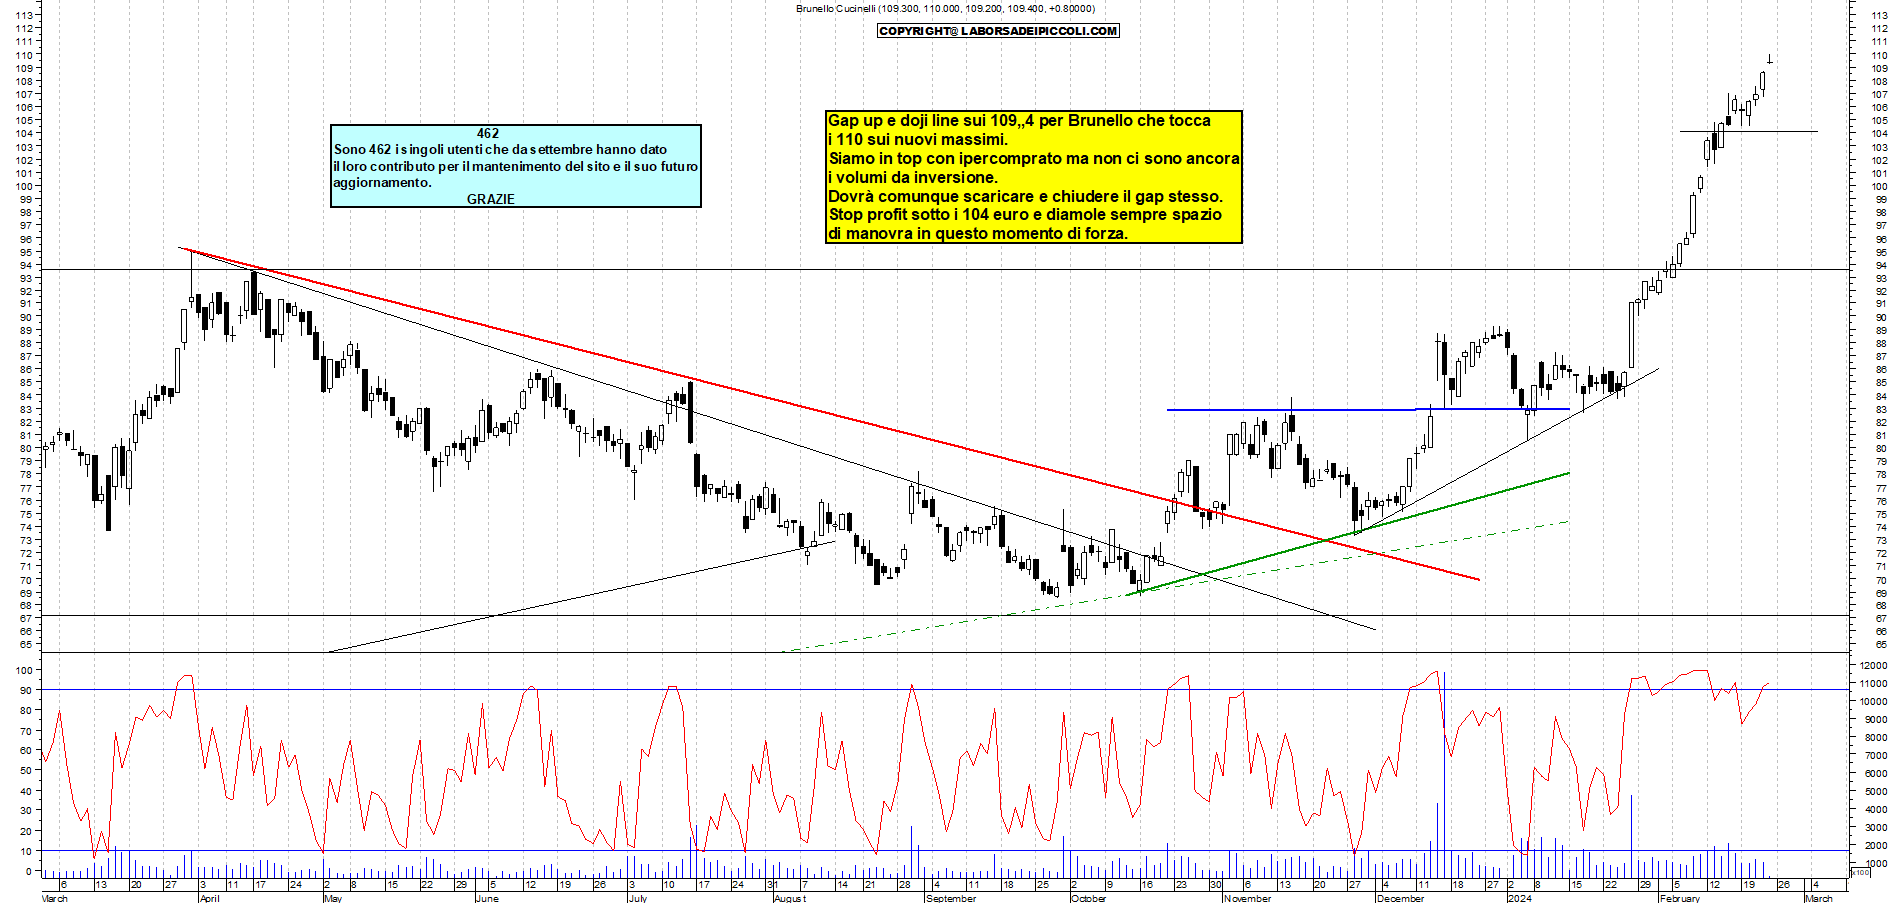Click the "May" month label on the time axis
The height and width of the screenshot is (903, 1890).
point(333,898)
